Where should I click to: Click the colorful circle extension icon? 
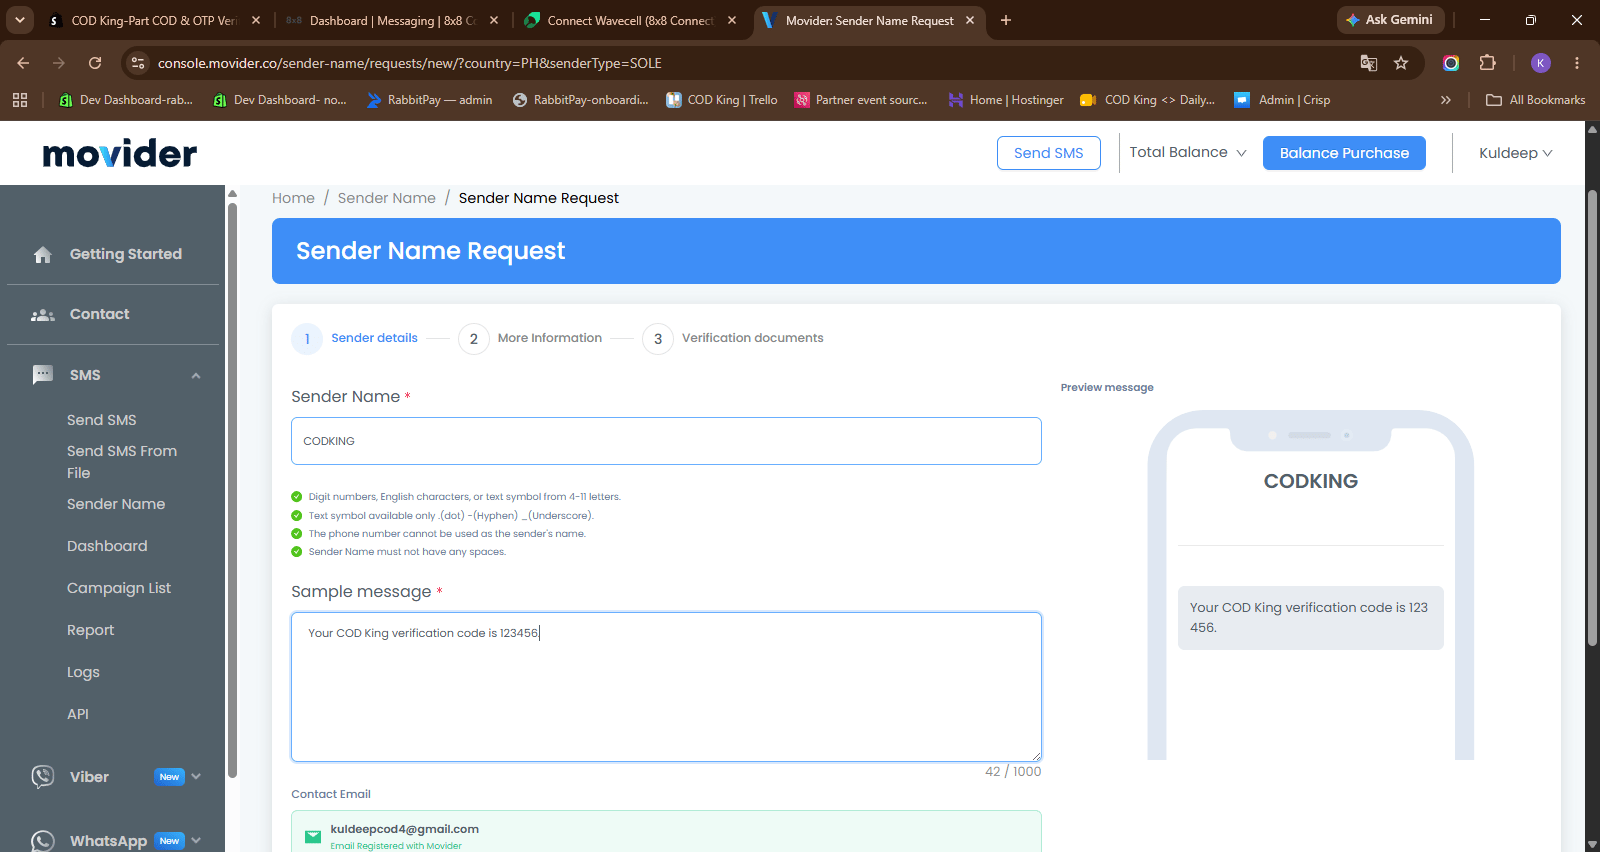[1451, 63]
